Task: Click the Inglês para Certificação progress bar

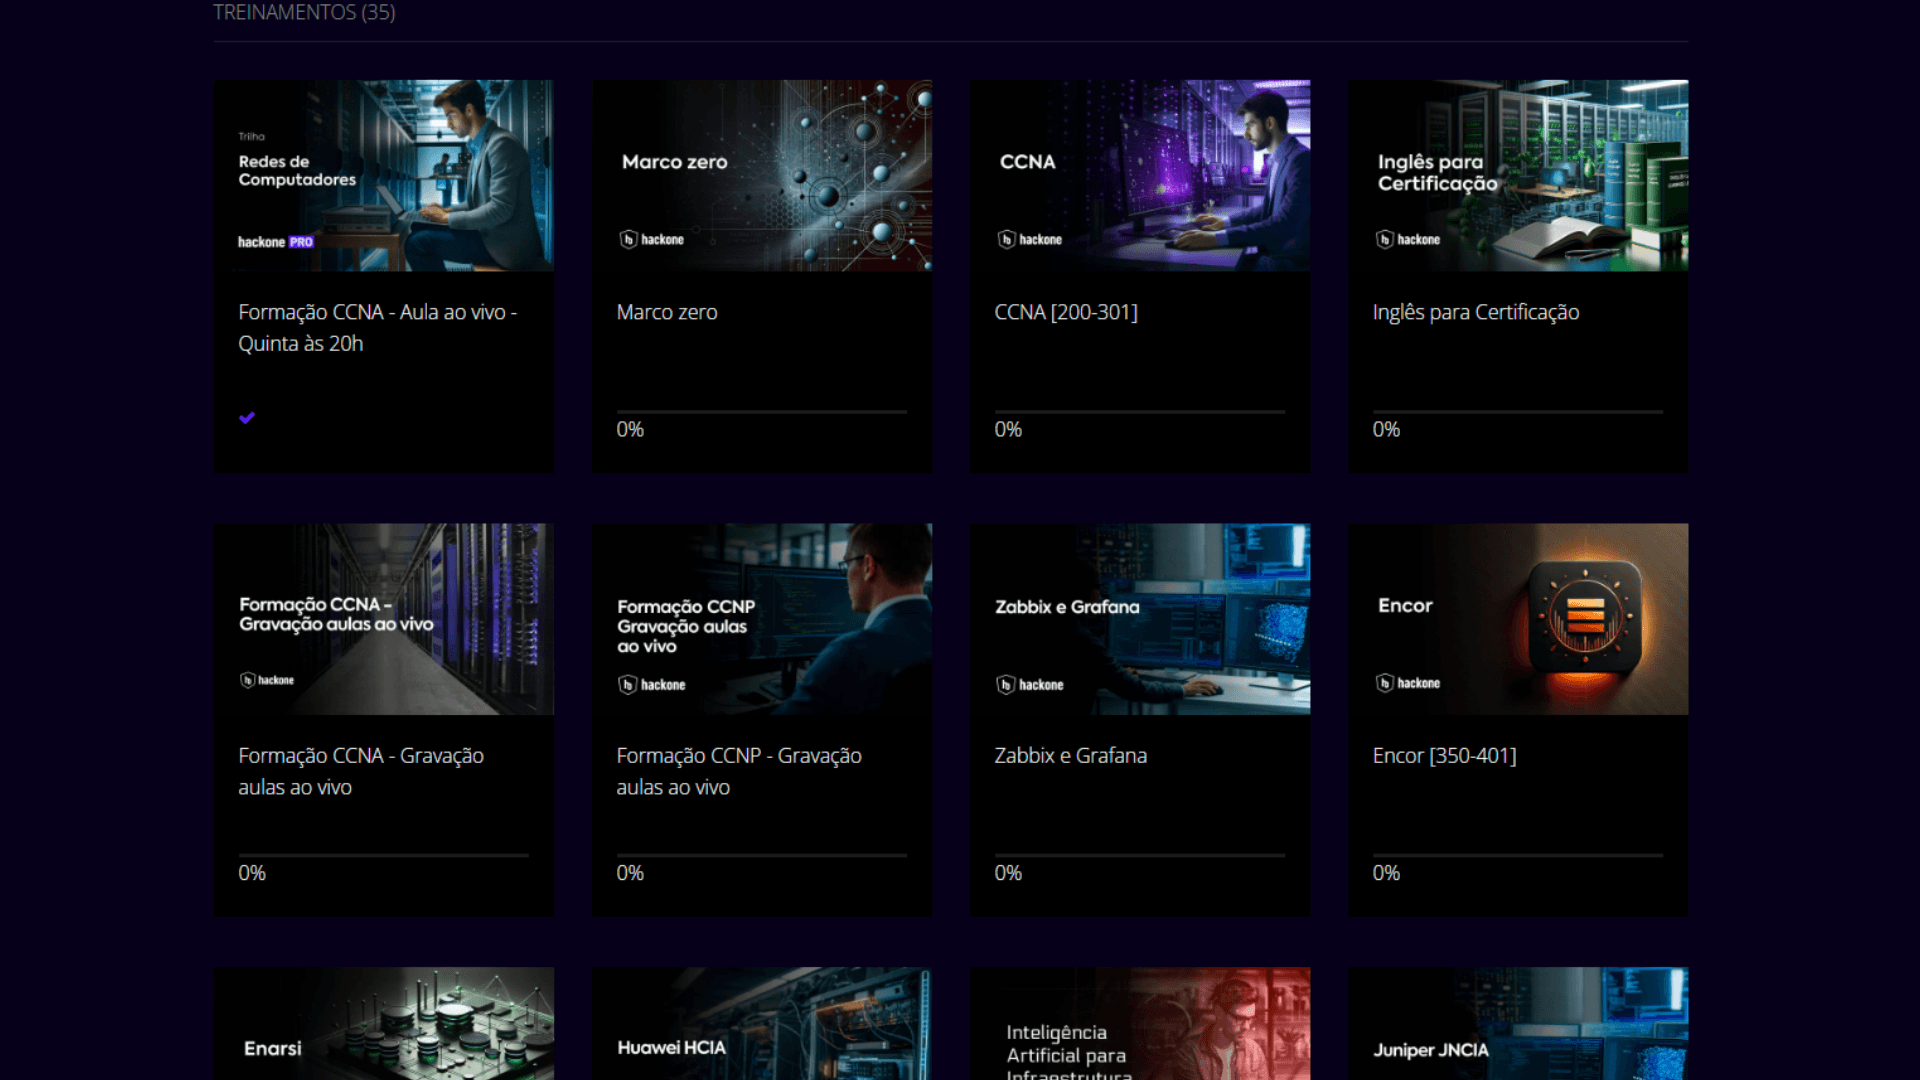Action: (1517, 412)
